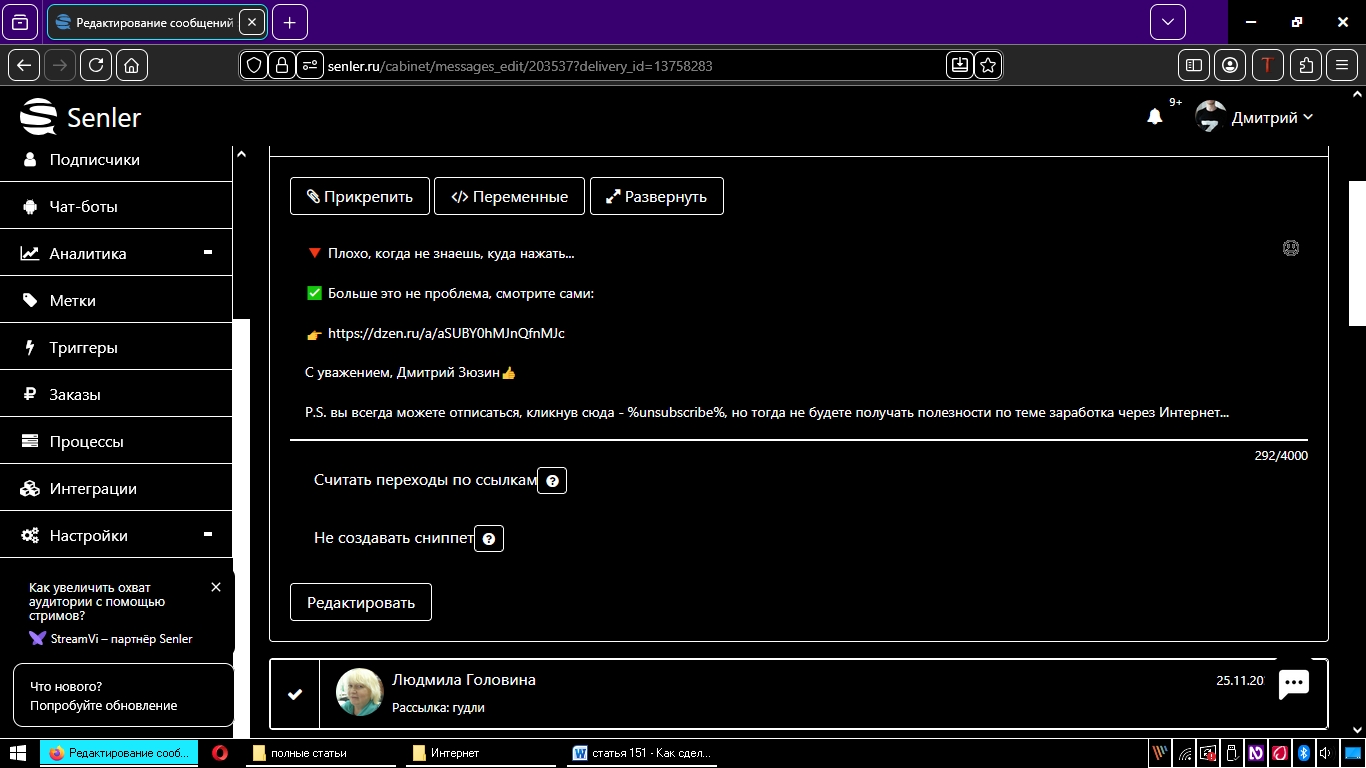Toggle the checkmark next to Людмила Головина

pos(295,694)
